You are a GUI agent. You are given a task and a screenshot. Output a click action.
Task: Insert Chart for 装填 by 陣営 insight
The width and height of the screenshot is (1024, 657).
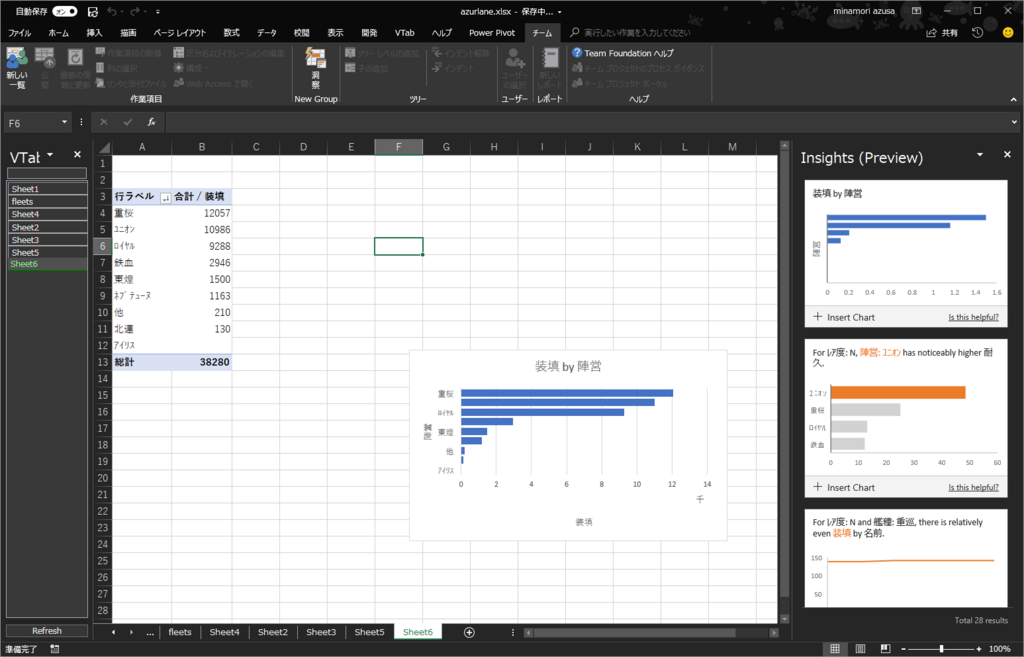pos(844,317)
